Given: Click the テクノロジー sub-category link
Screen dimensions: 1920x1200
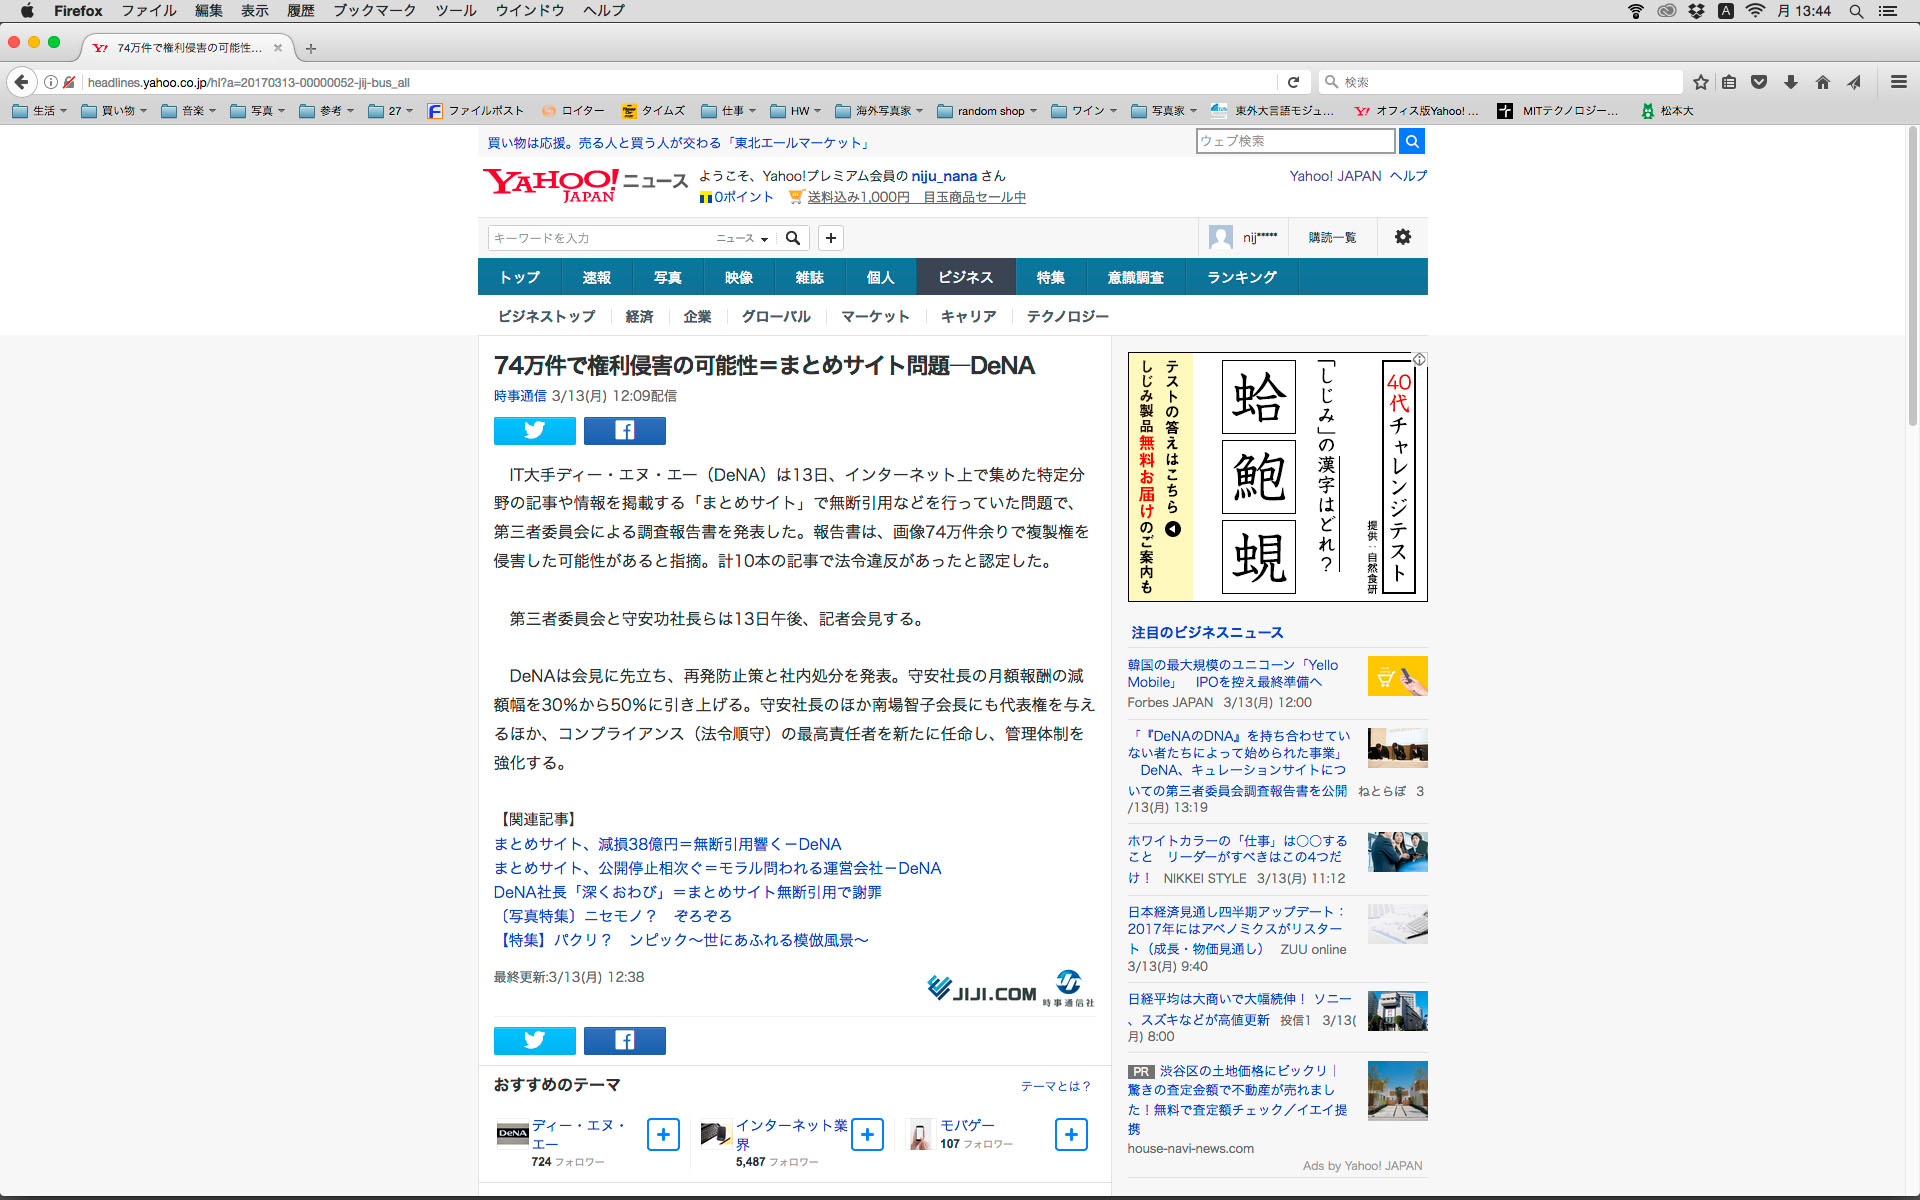Looking at the screenshot, I should (x=1067, y=316).
